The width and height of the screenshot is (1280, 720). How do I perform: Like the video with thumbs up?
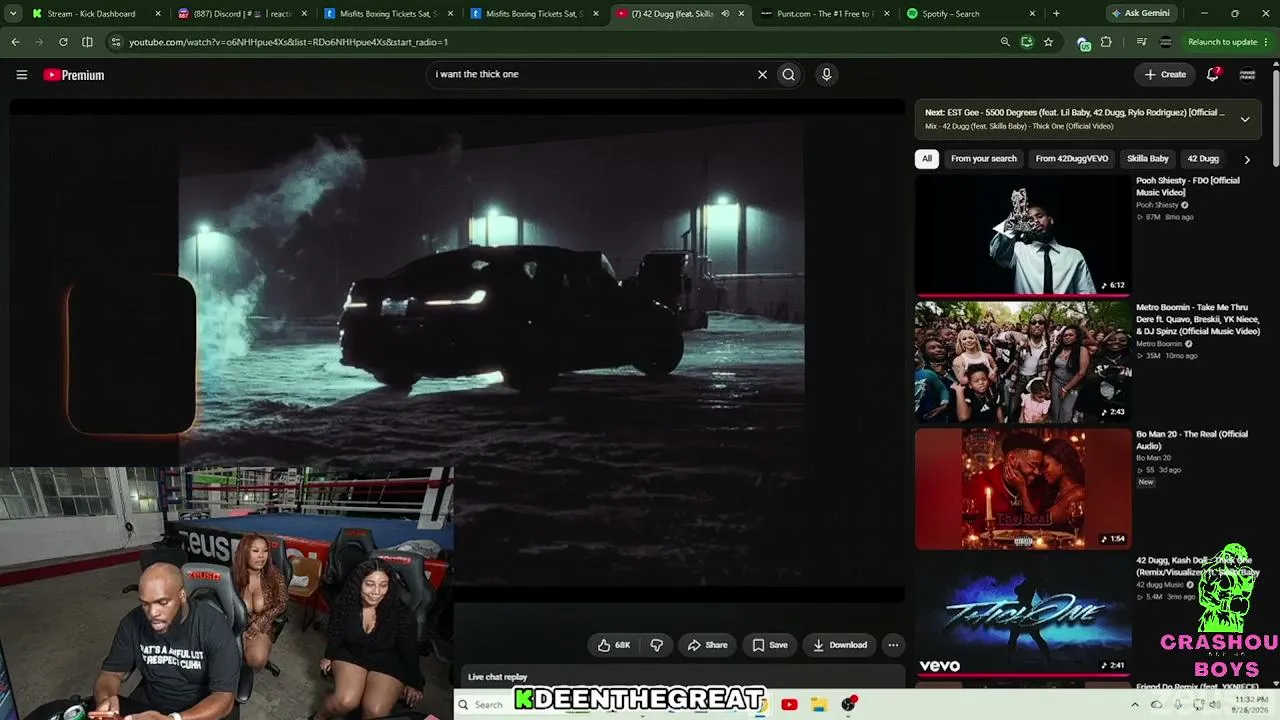[614, 645]
